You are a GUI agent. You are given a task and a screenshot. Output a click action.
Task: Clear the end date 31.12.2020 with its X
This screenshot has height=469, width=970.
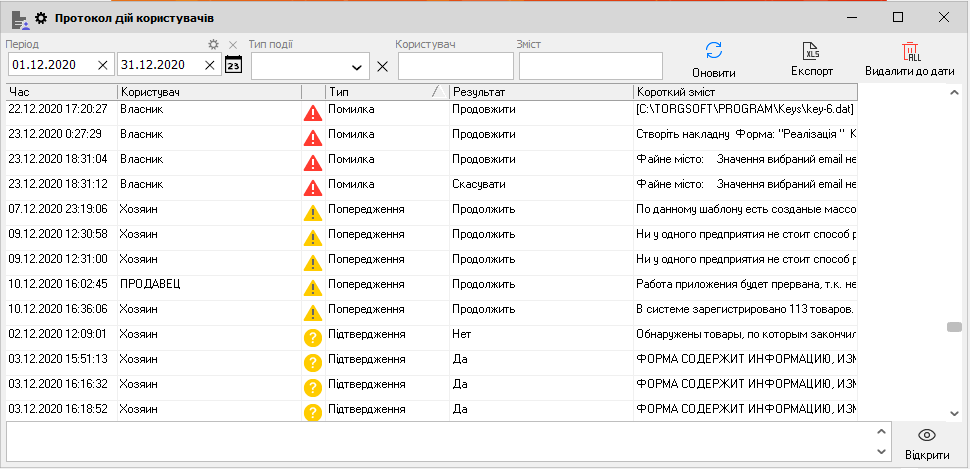[x=209, y=65]
